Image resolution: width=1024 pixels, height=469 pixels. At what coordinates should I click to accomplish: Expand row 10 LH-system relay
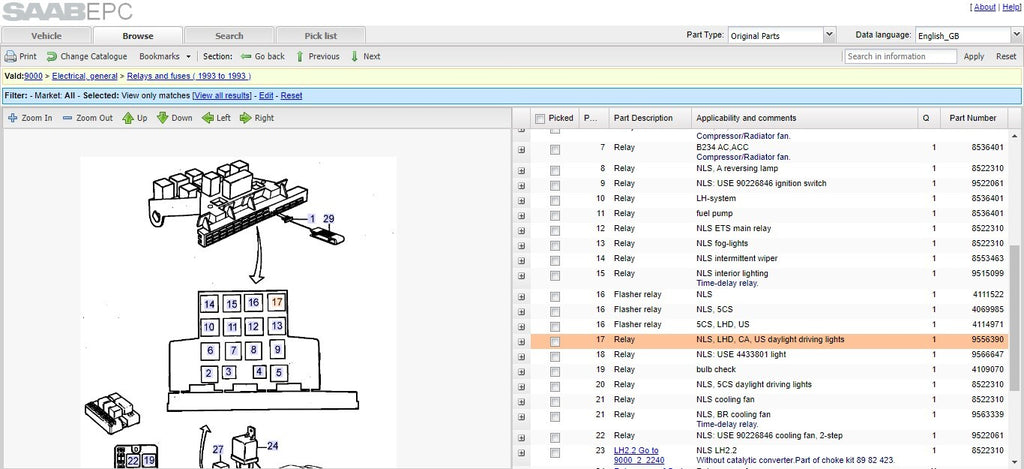pyautogui.click(x=521, y=201)
